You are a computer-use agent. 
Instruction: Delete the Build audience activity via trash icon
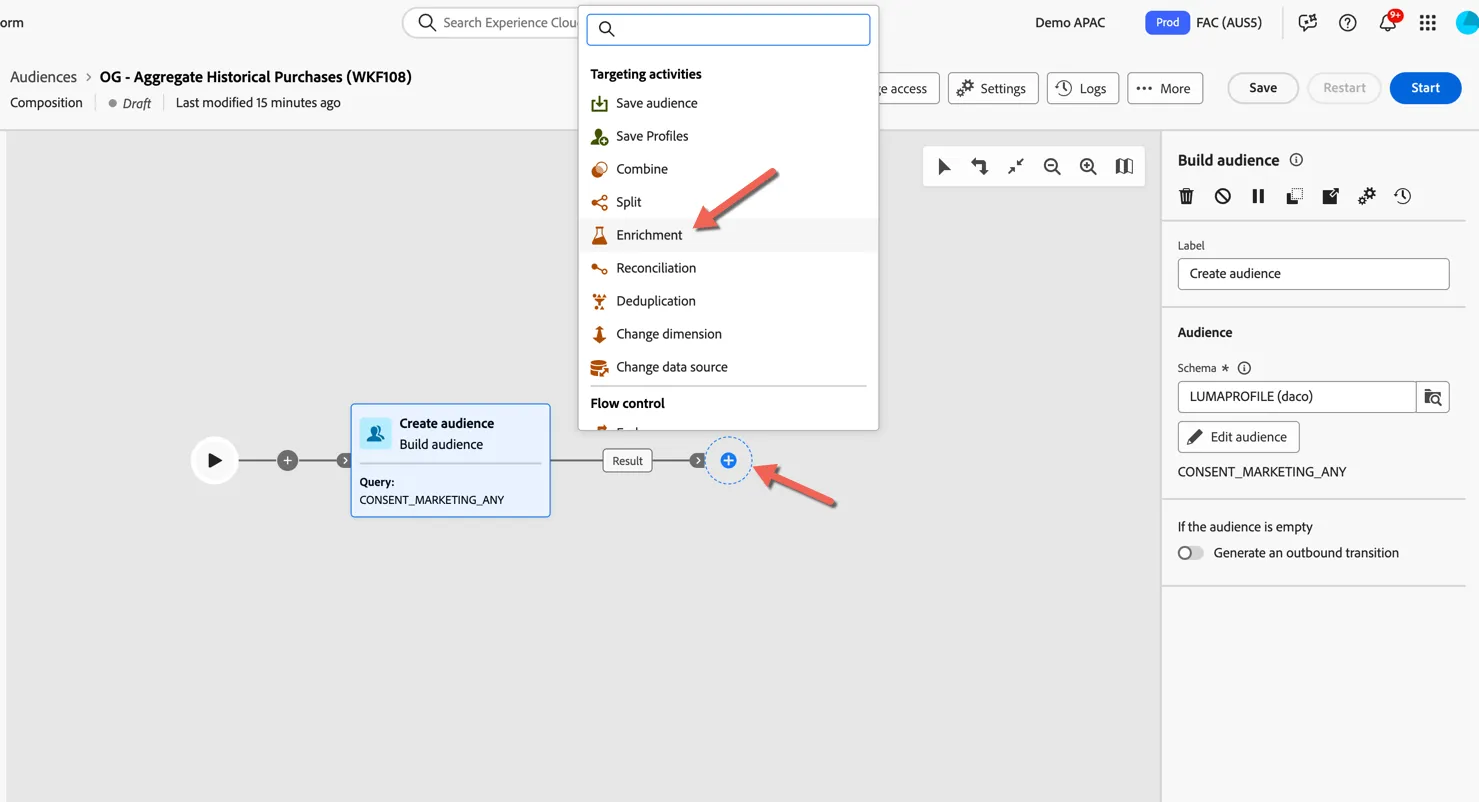coord(1187,196)
